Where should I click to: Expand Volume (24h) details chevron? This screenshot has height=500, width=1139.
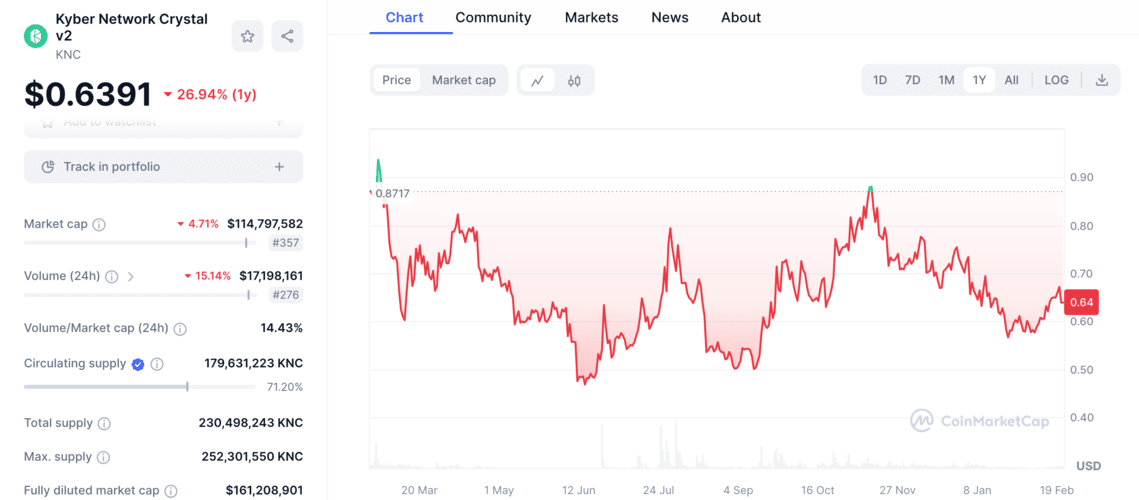(x=131, y=276)
